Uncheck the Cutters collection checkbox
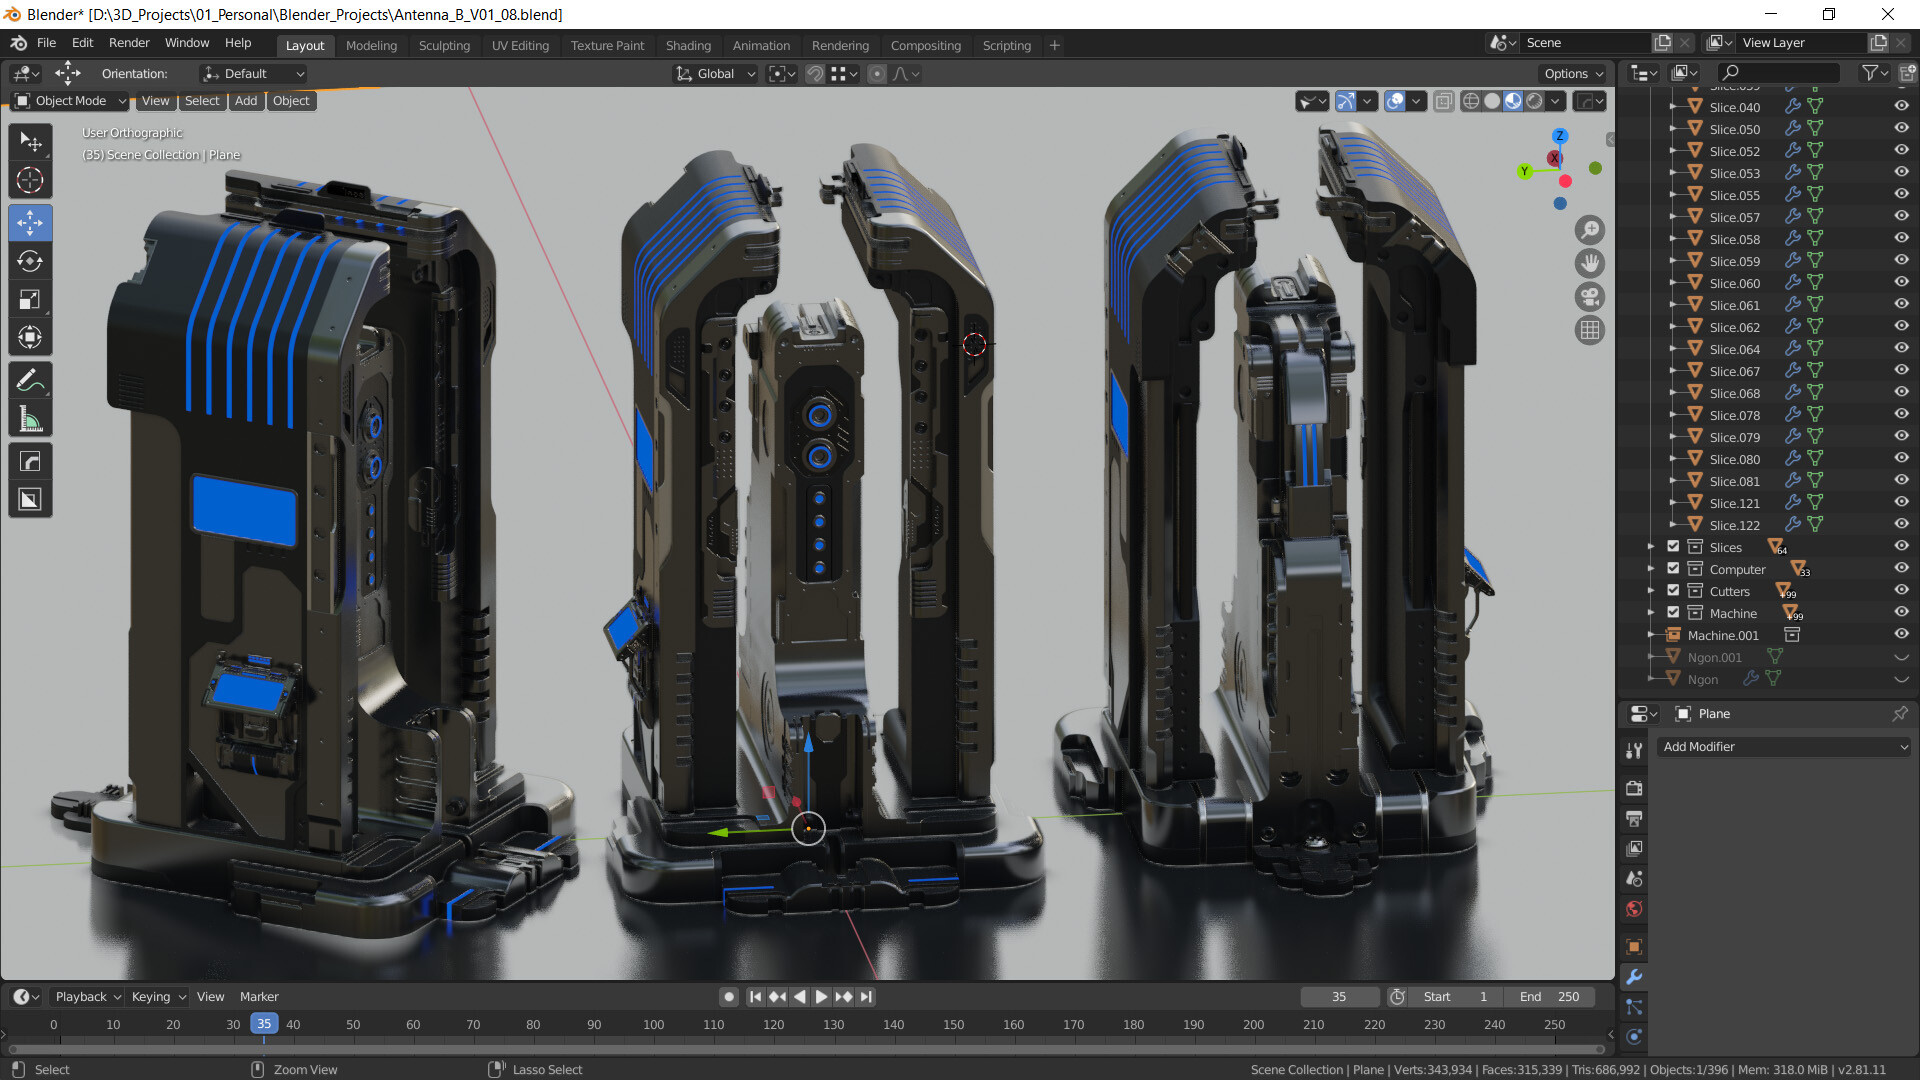This screenshot has width=1920, height=1080. (x=1673, y=590)
